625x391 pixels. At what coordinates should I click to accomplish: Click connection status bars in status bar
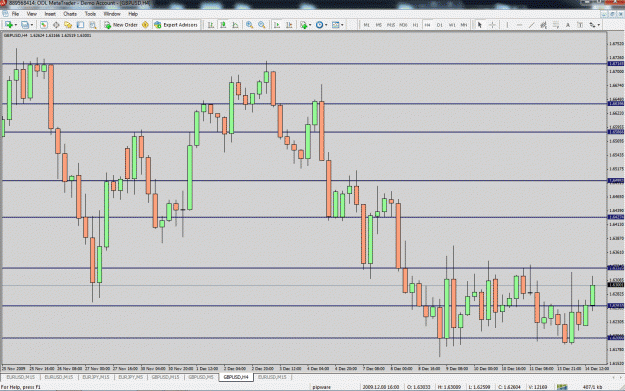562,387
